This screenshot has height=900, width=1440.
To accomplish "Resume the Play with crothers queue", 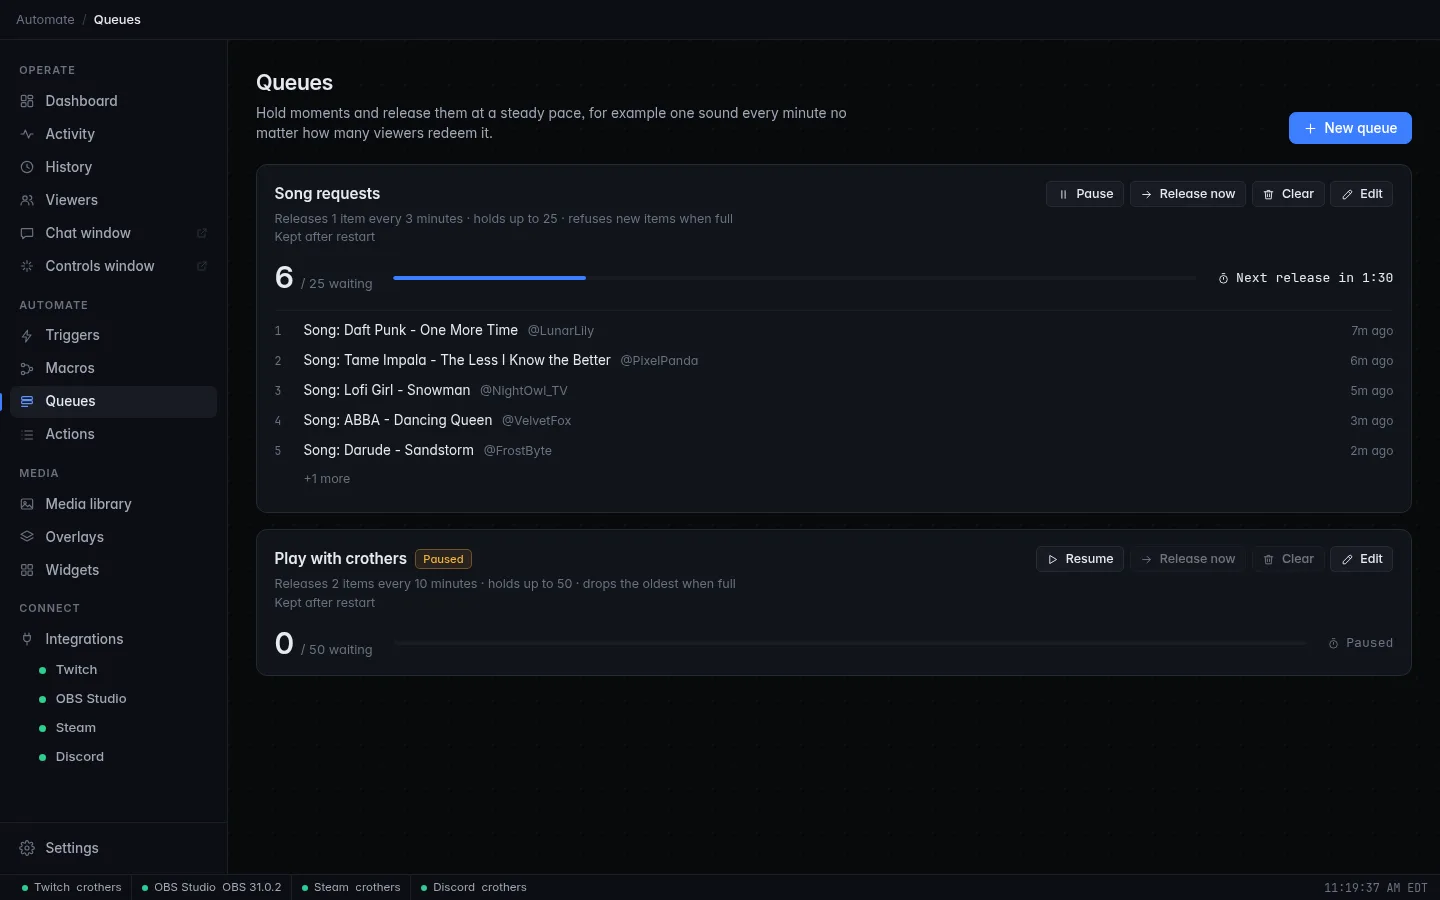I will (1080, 559).
